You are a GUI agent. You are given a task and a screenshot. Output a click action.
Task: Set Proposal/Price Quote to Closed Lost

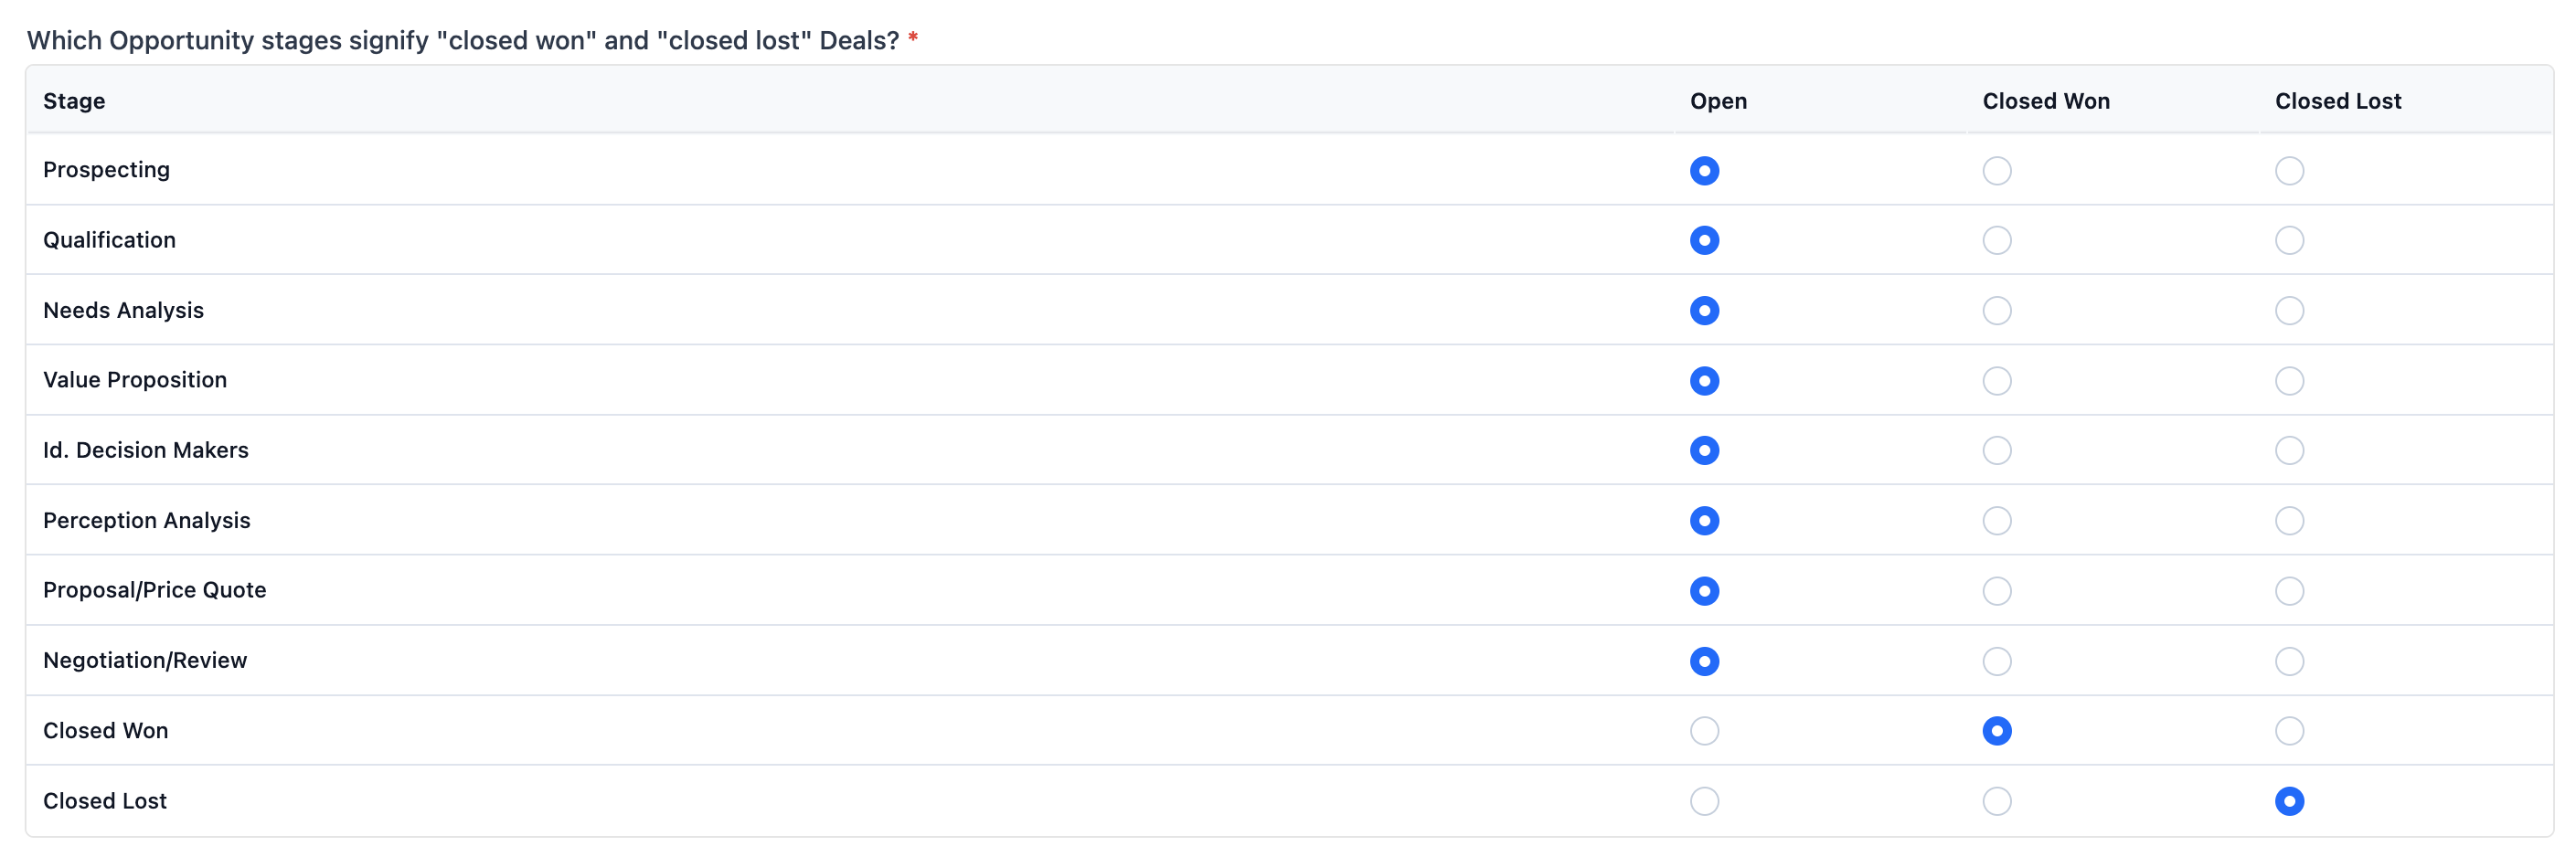coord(2289,591)
